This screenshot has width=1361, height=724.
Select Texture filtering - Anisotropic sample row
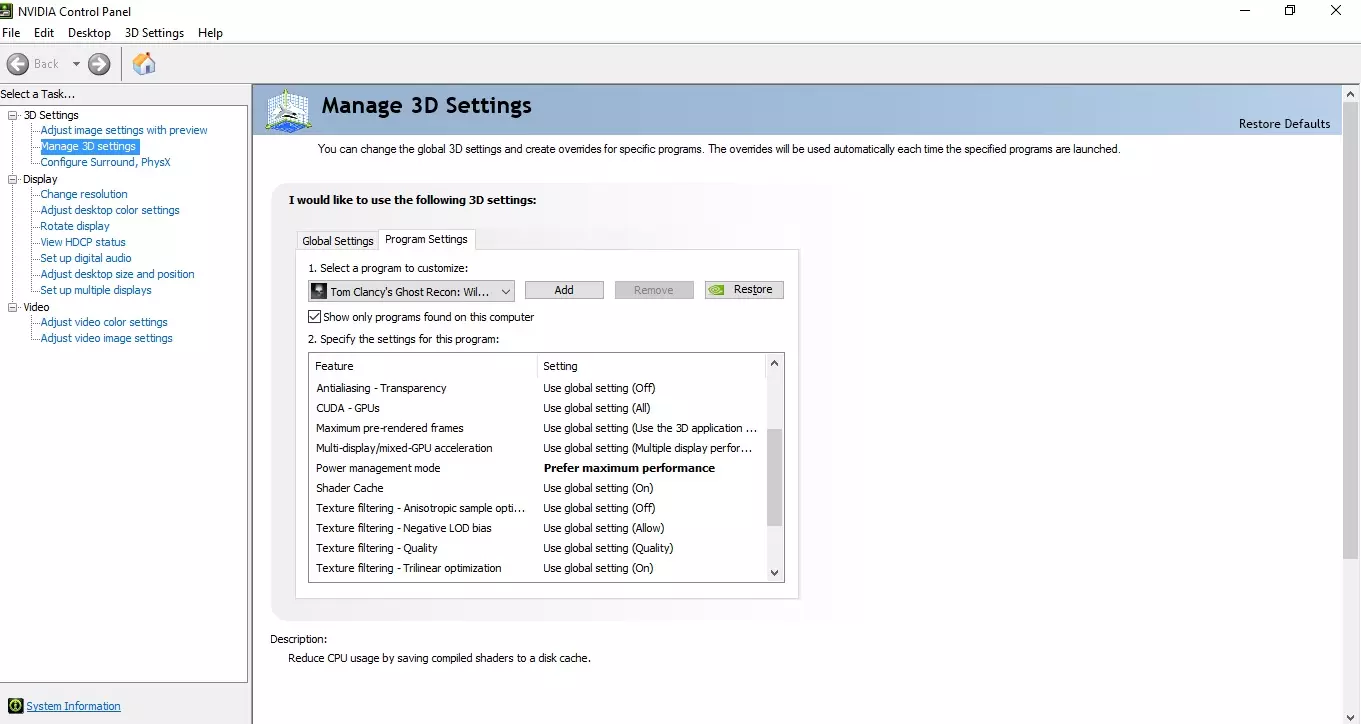(537, 508)
